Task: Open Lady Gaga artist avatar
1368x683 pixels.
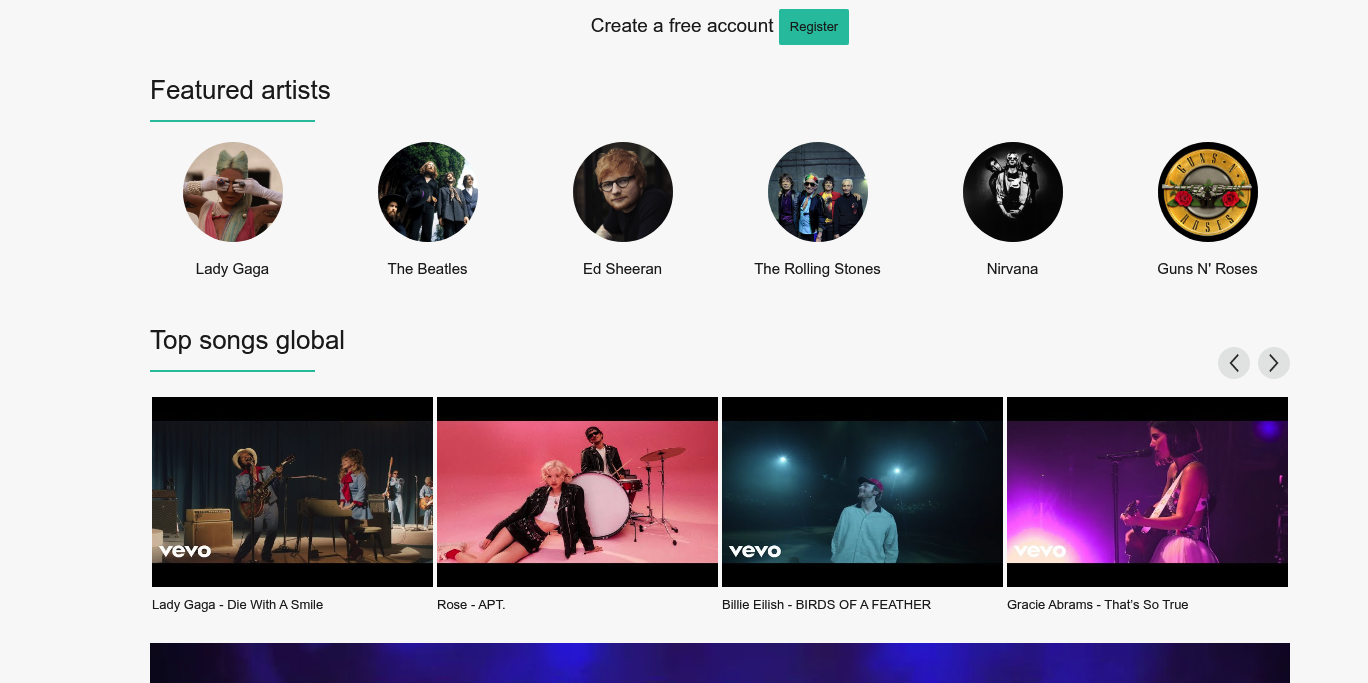Action: pyautogui.click(x=233, y=192)
